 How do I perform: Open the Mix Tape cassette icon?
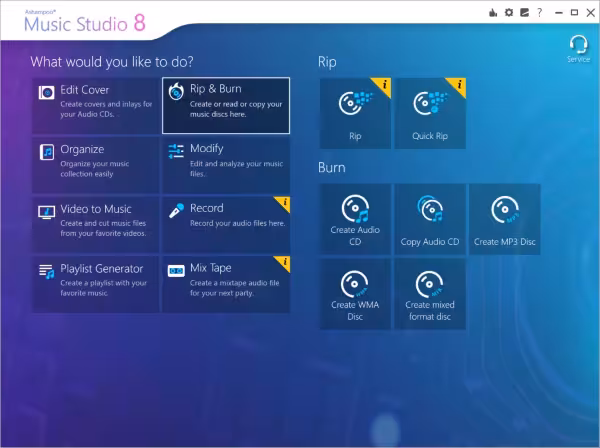pyautogui.click(x=176, y=271)
